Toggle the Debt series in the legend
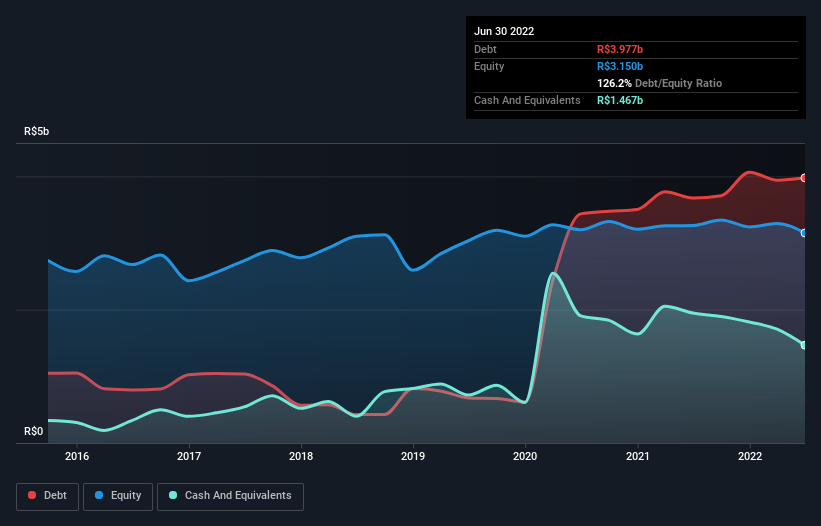 (47, 496)
